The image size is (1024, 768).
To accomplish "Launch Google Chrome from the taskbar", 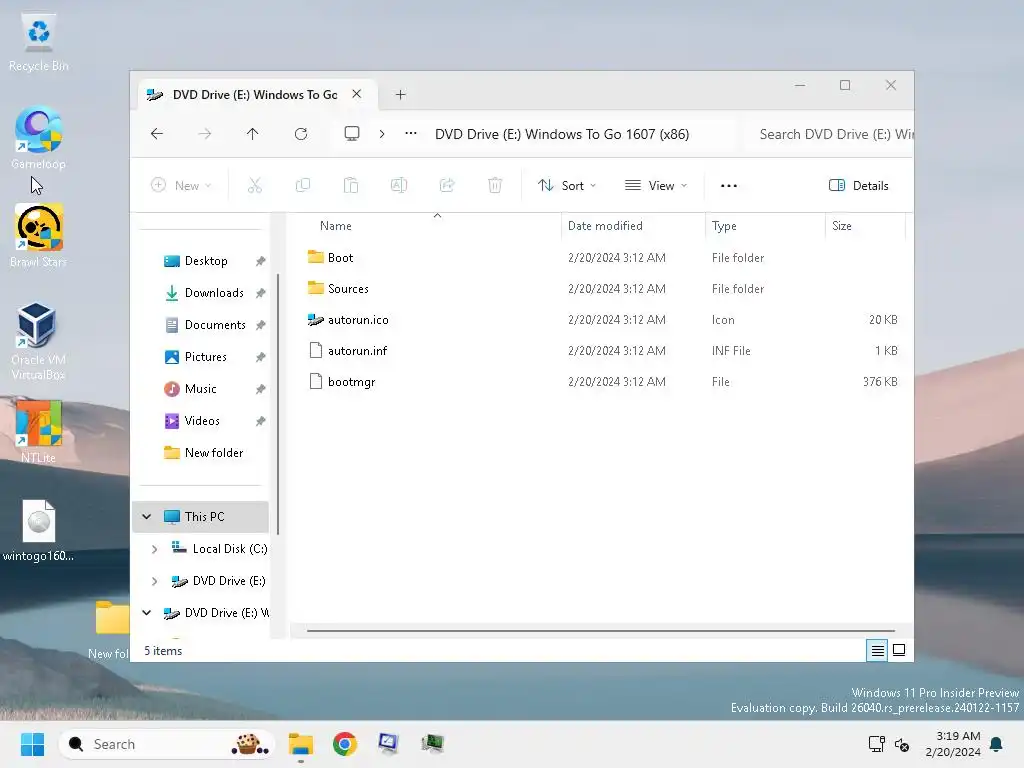I will pos(344,744).
